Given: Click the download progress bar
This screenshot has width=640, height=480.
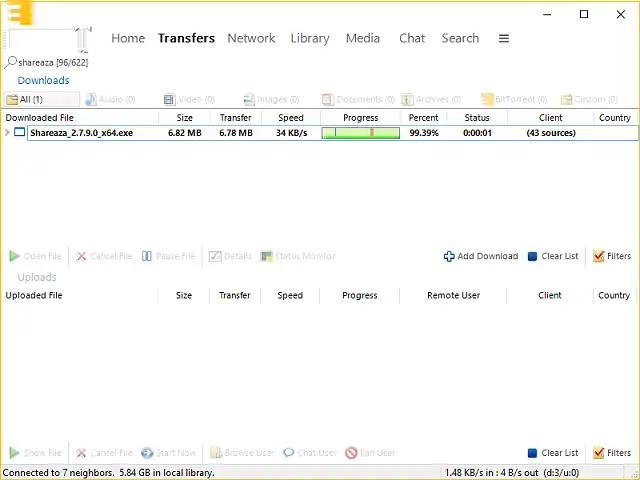Looking at the screenshot, I should click(360, 133).
